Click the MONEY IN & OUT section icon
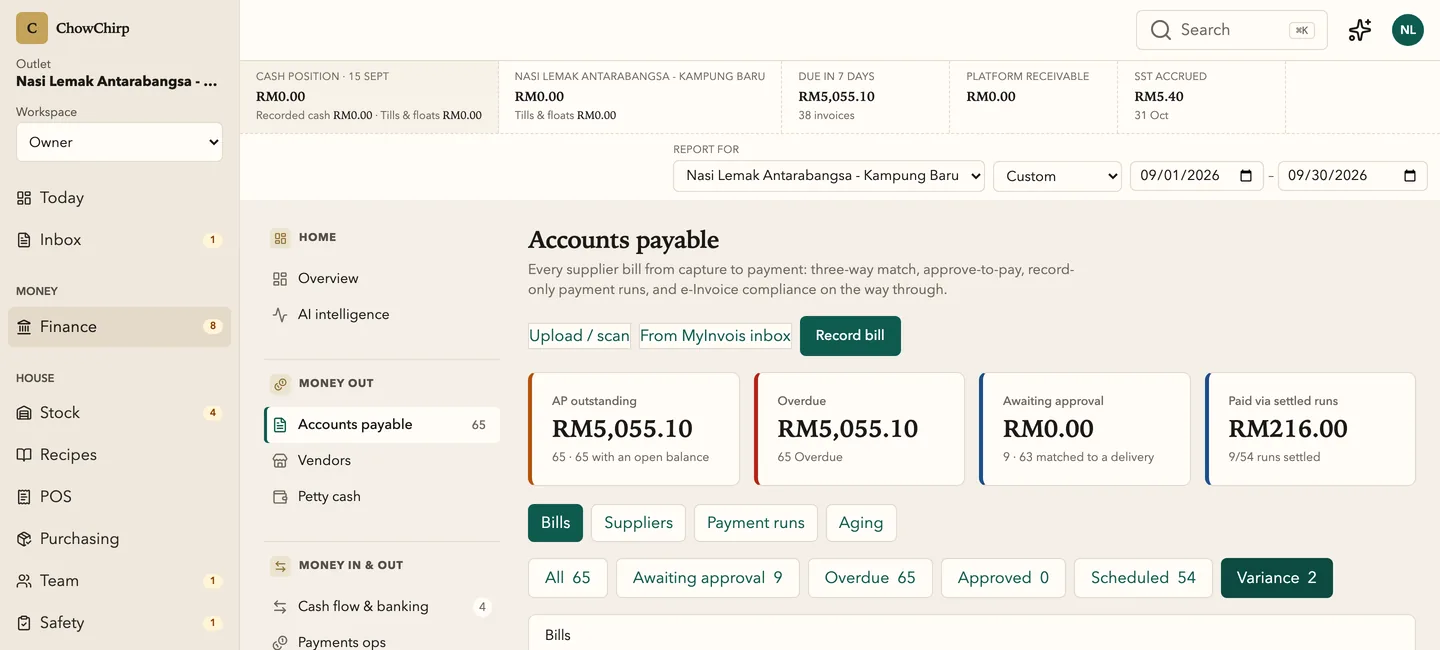The height and width of the screenshot is (650, 1440). point(280,566)
